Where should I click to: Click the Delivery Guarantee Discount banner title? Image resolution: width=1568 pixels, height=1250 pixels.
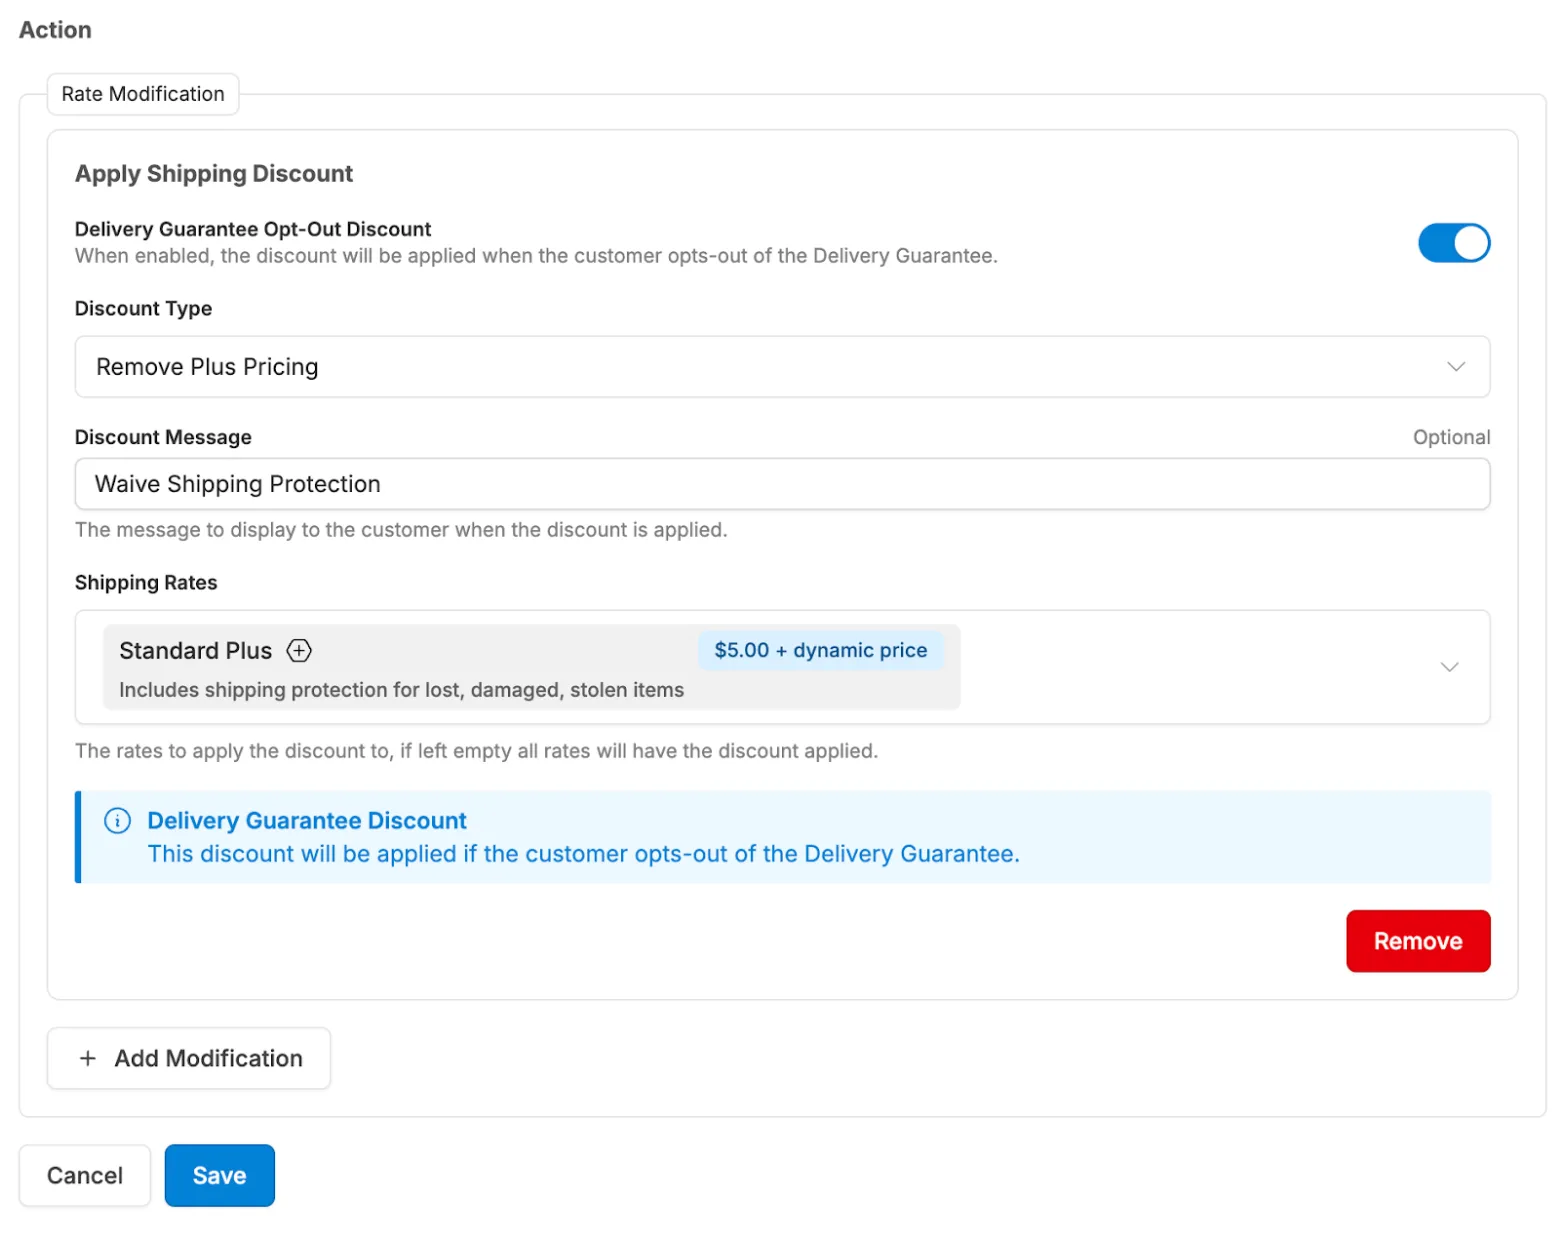(306, 821)
